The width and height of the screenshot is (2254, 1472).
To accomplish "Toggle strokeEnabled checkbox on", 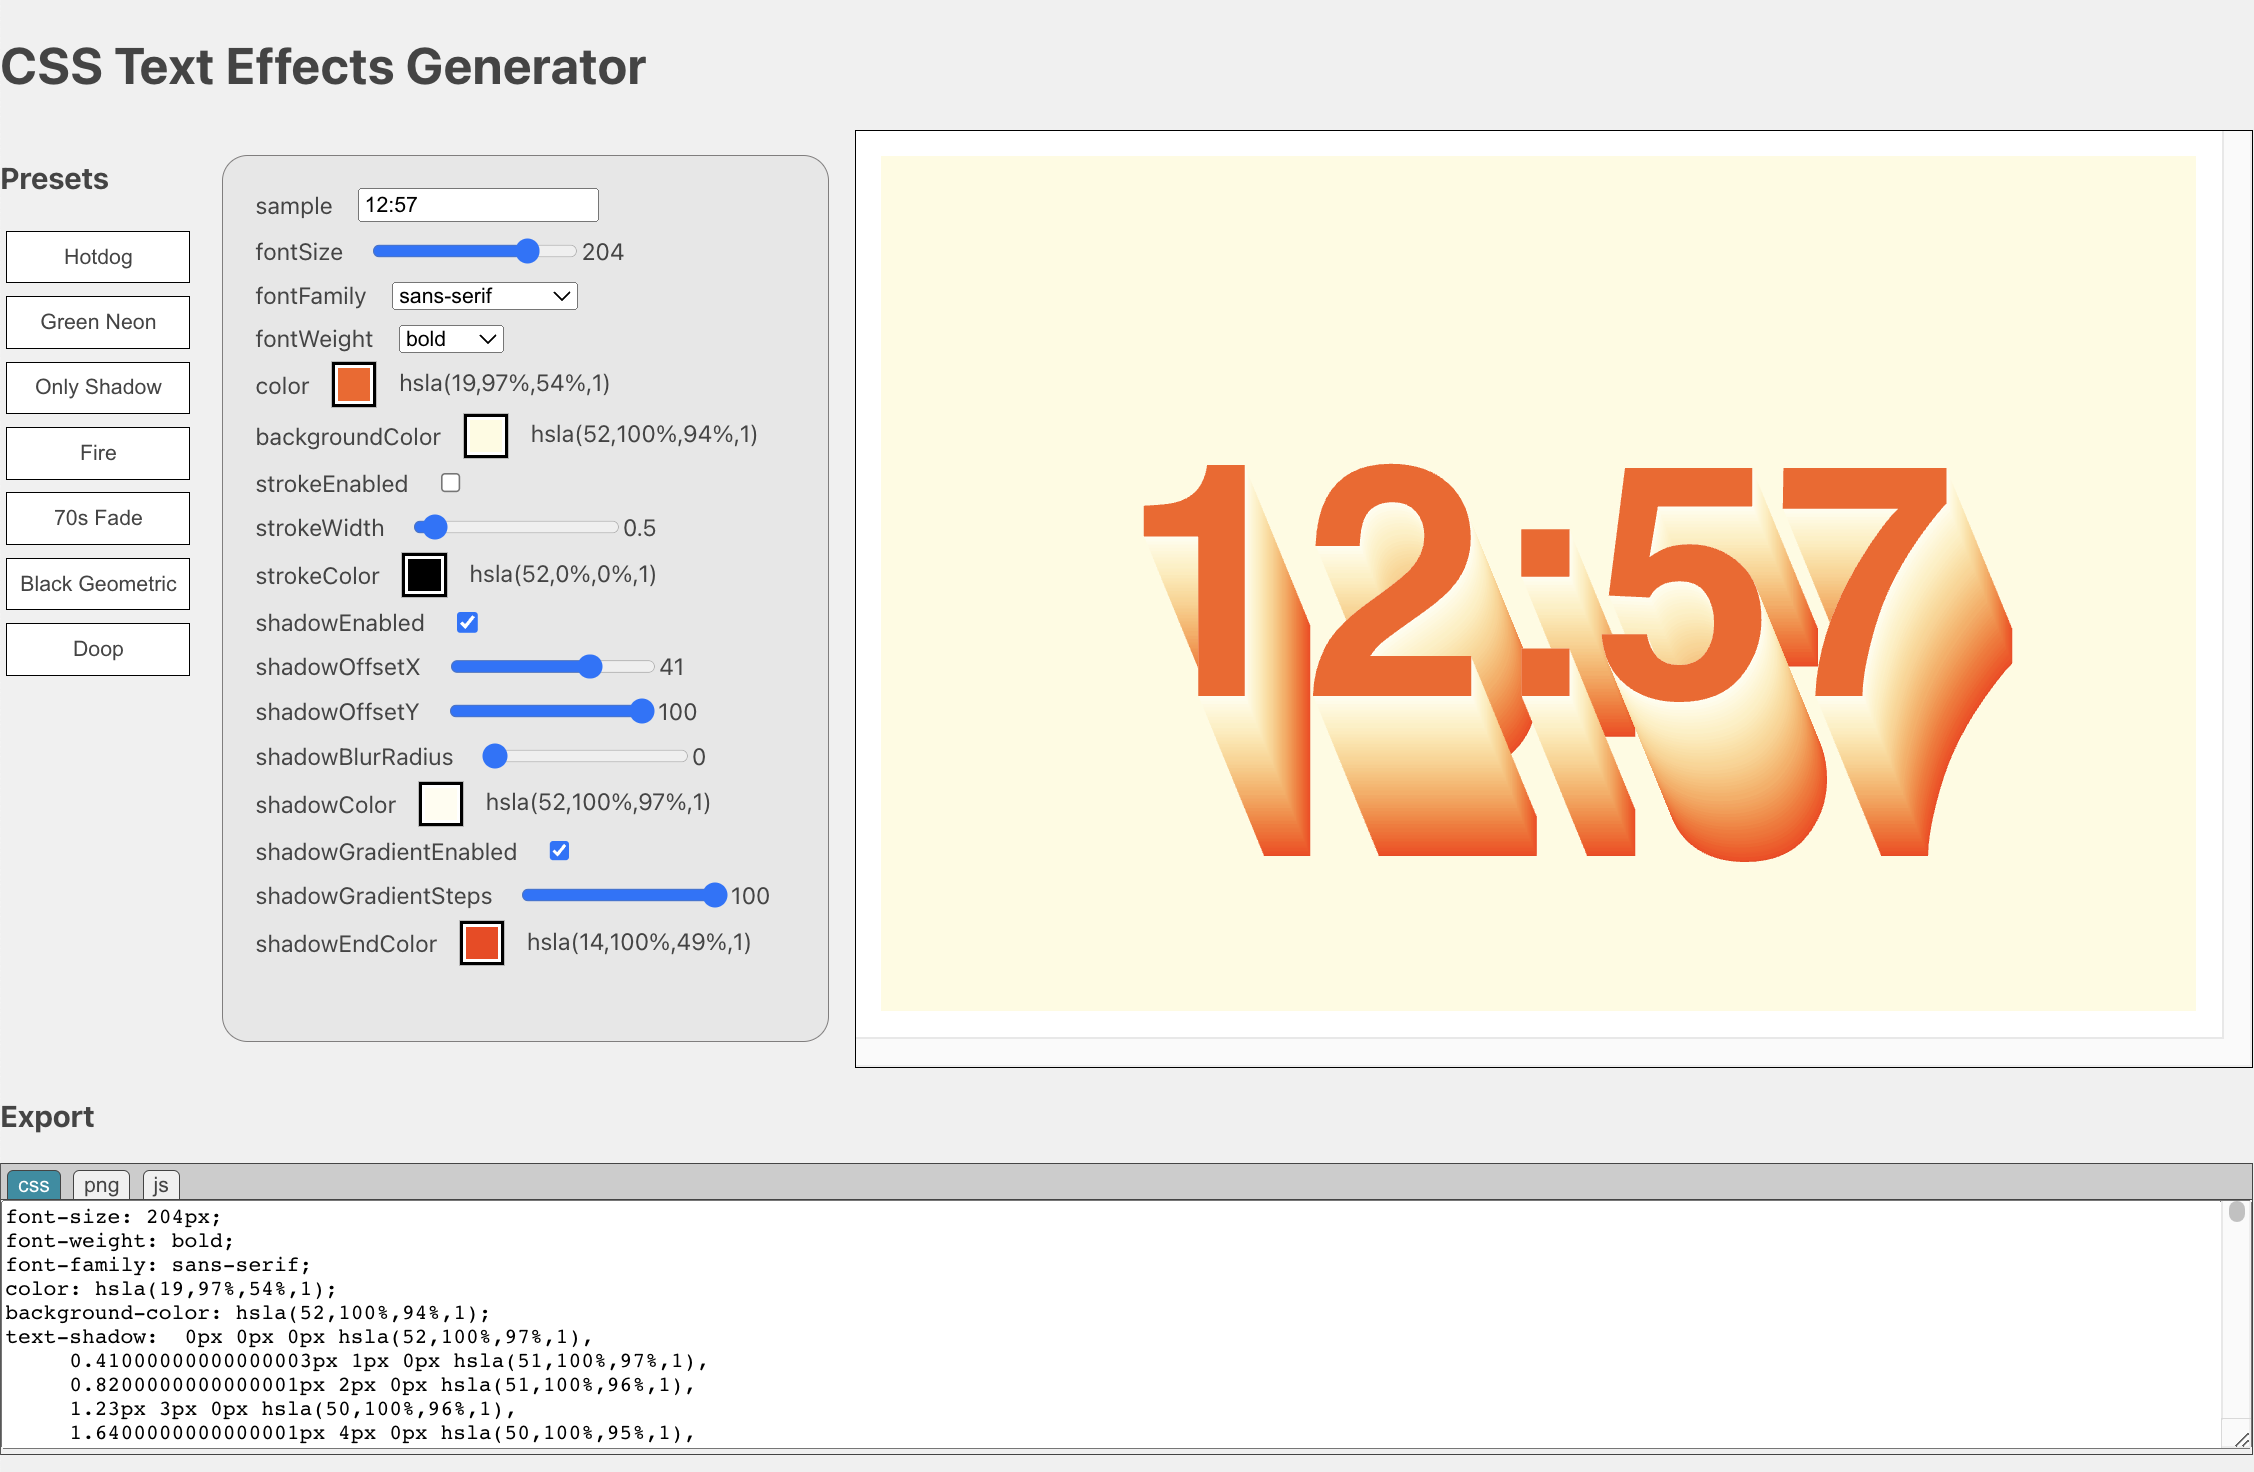I will pos(452,483).
